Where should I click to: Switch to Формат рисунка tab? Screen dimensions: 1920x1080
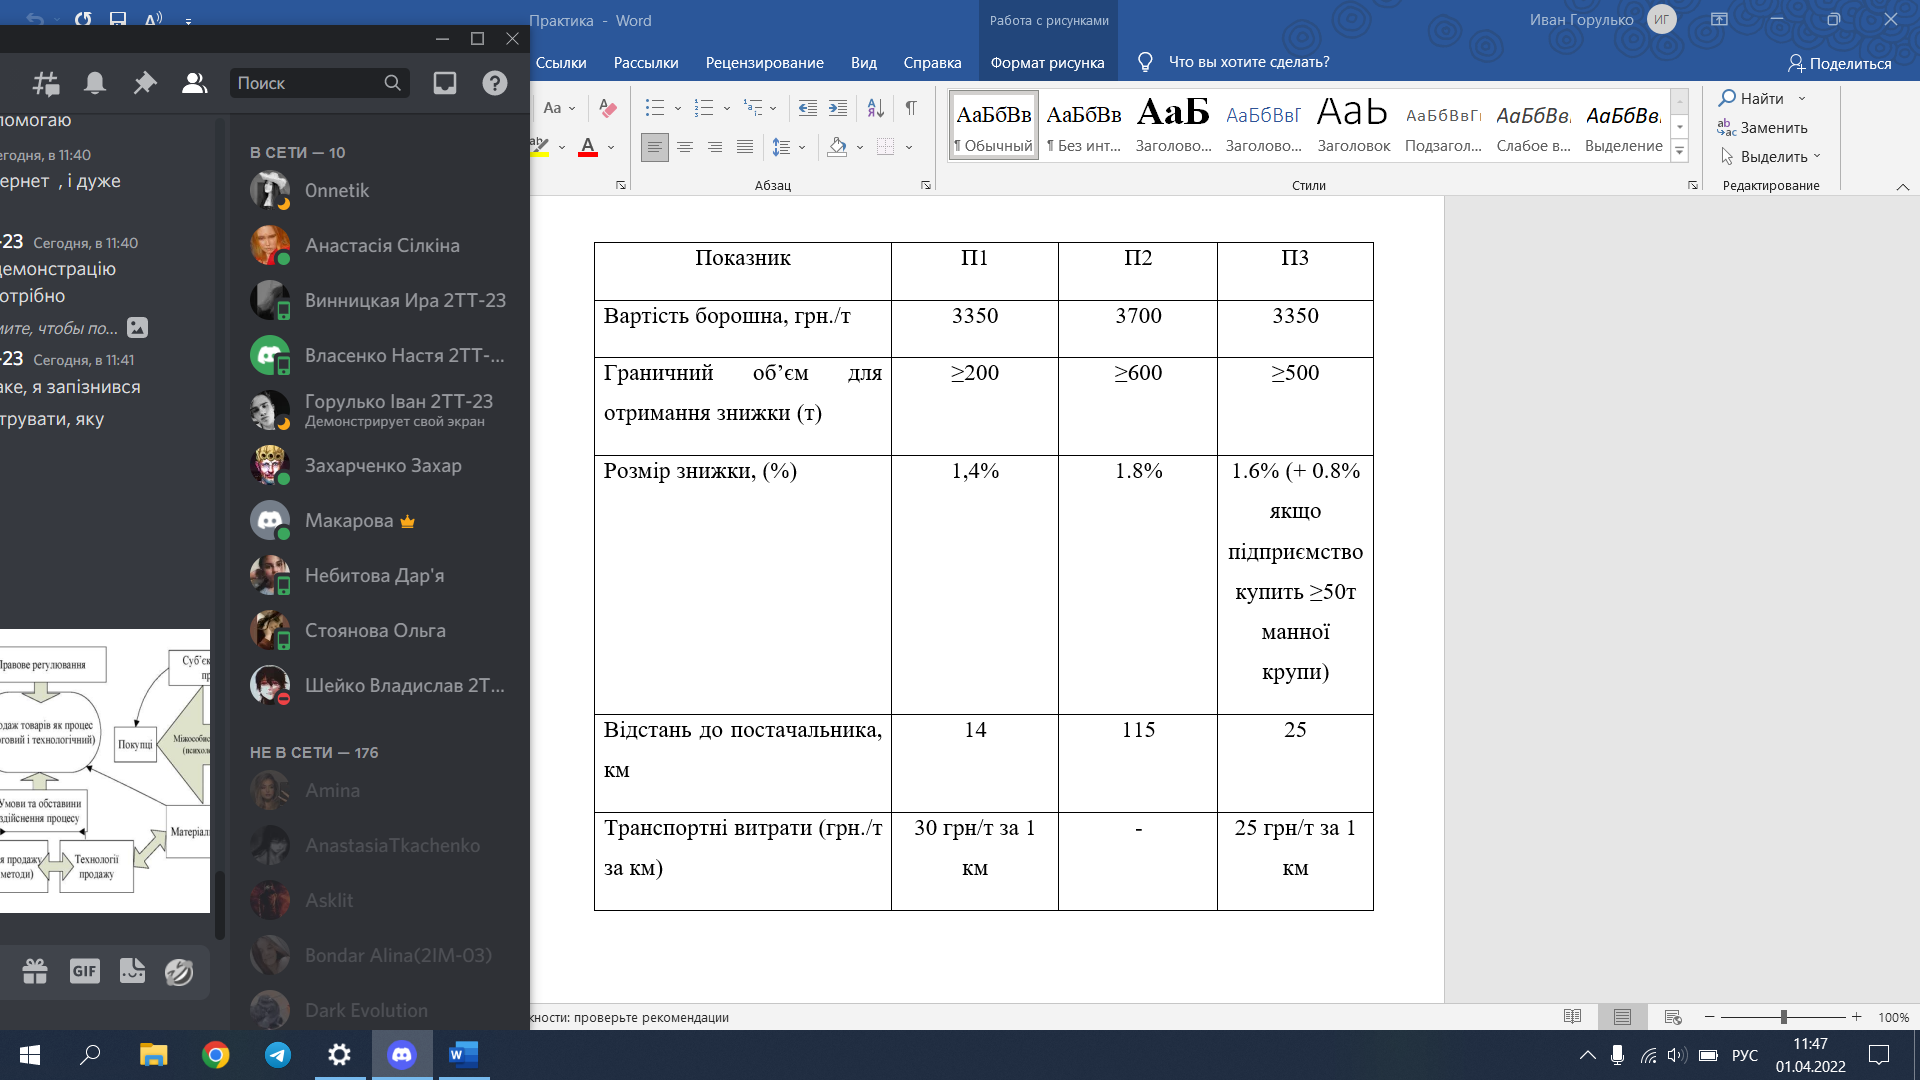1047,62
